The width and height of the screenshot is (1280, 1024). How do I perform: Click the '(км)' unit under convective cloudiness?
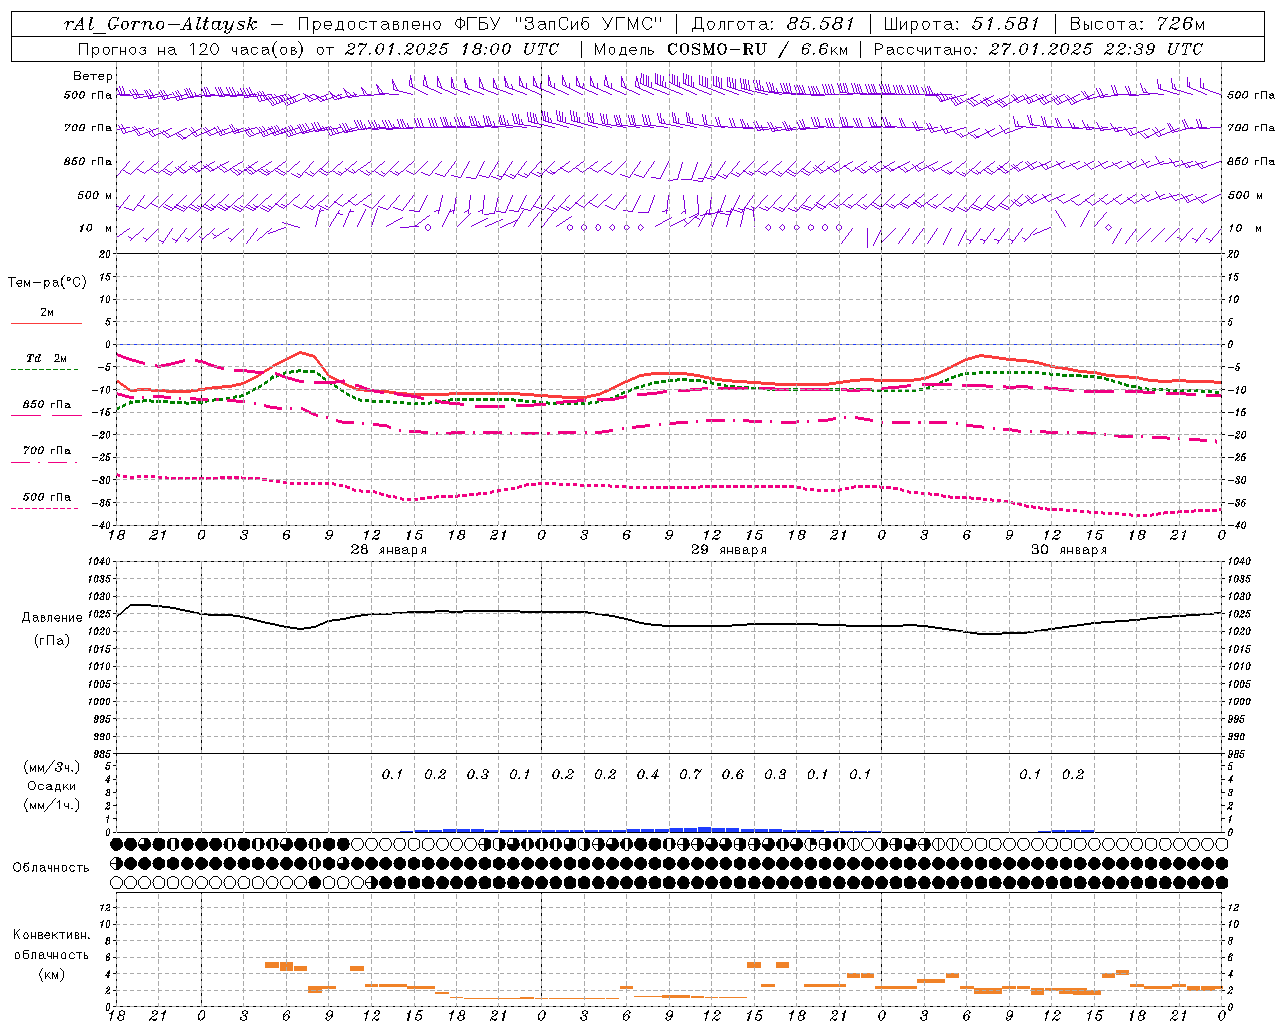[51, 974]
